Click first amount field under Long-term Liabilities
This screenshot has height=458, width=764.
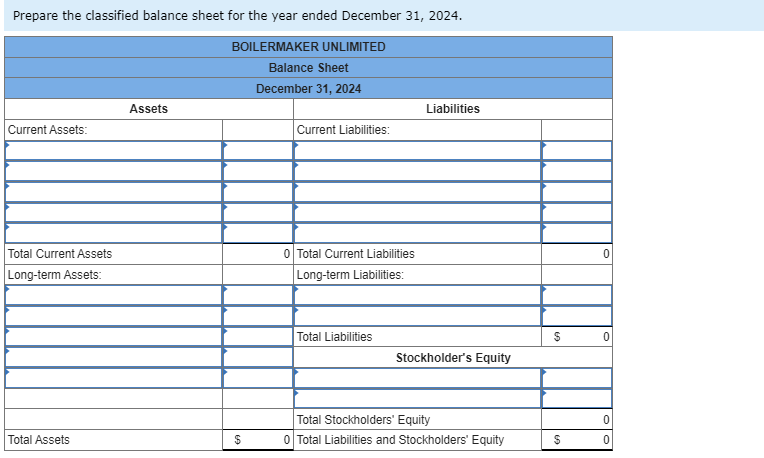coord(577,295)
